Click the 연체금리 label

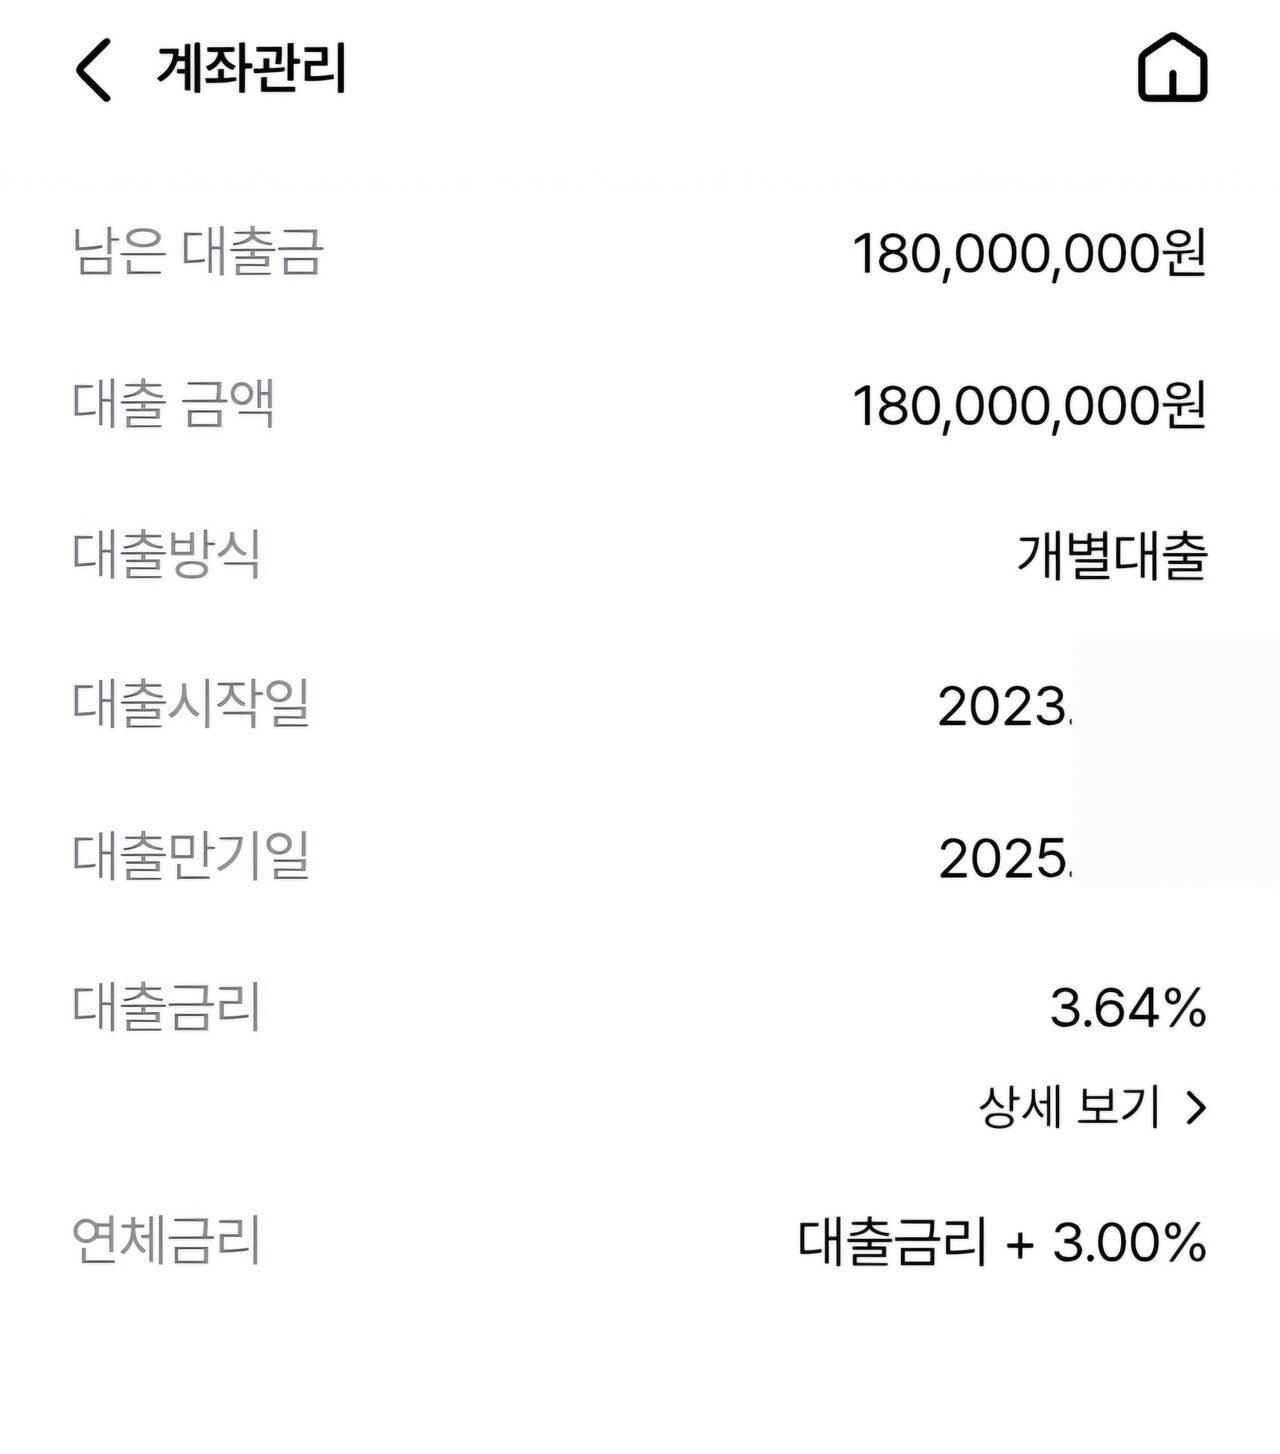click(166, 1241)
